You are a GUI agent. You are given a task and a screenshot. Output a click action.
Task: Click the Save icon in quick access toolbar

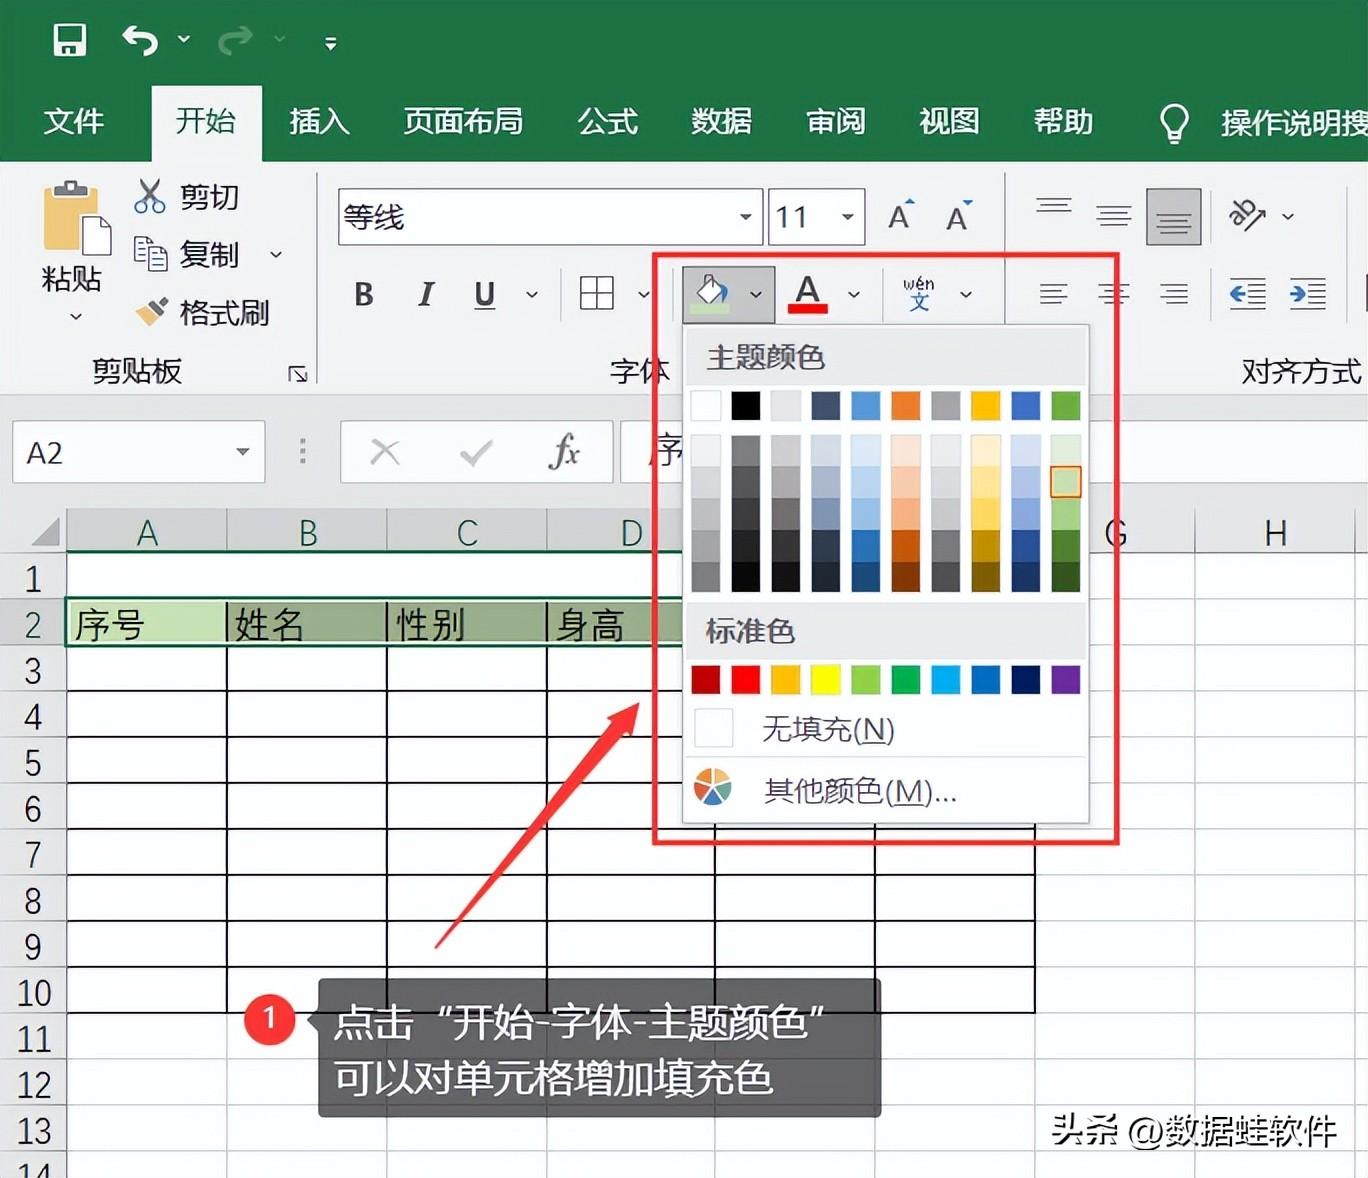click(69, 40)
